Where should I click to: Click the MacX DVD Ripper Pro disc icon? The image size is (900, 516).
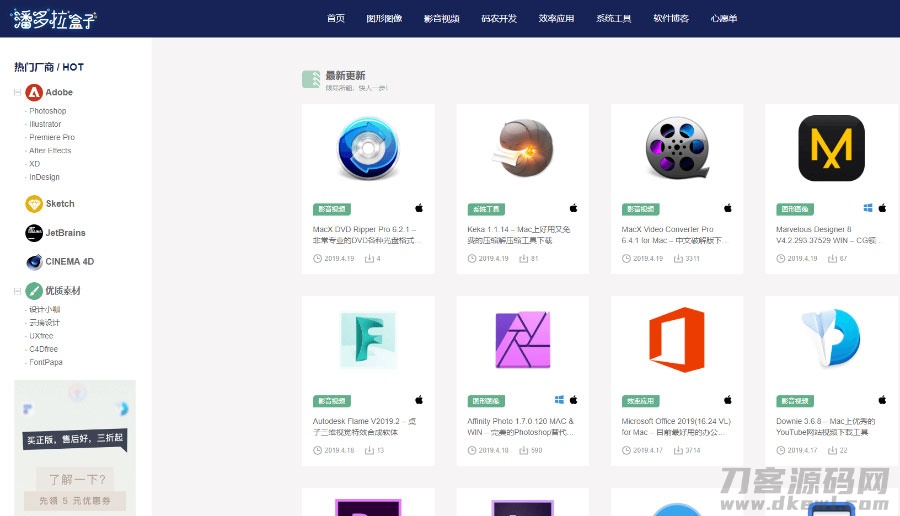point(368,148)
